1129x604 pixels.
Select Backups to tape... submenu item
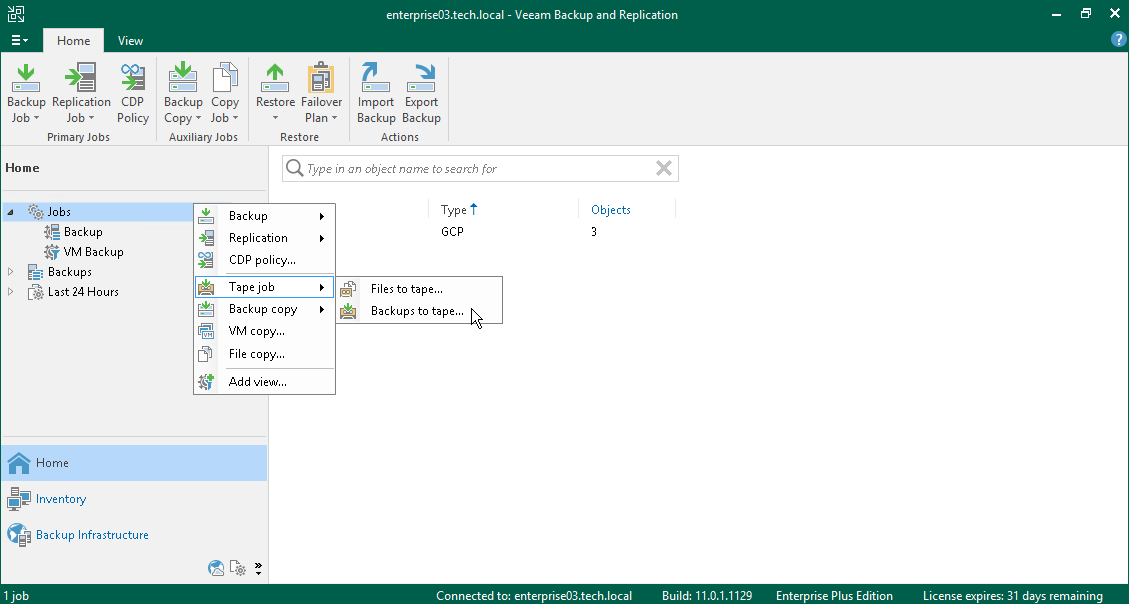pos(420,311)
